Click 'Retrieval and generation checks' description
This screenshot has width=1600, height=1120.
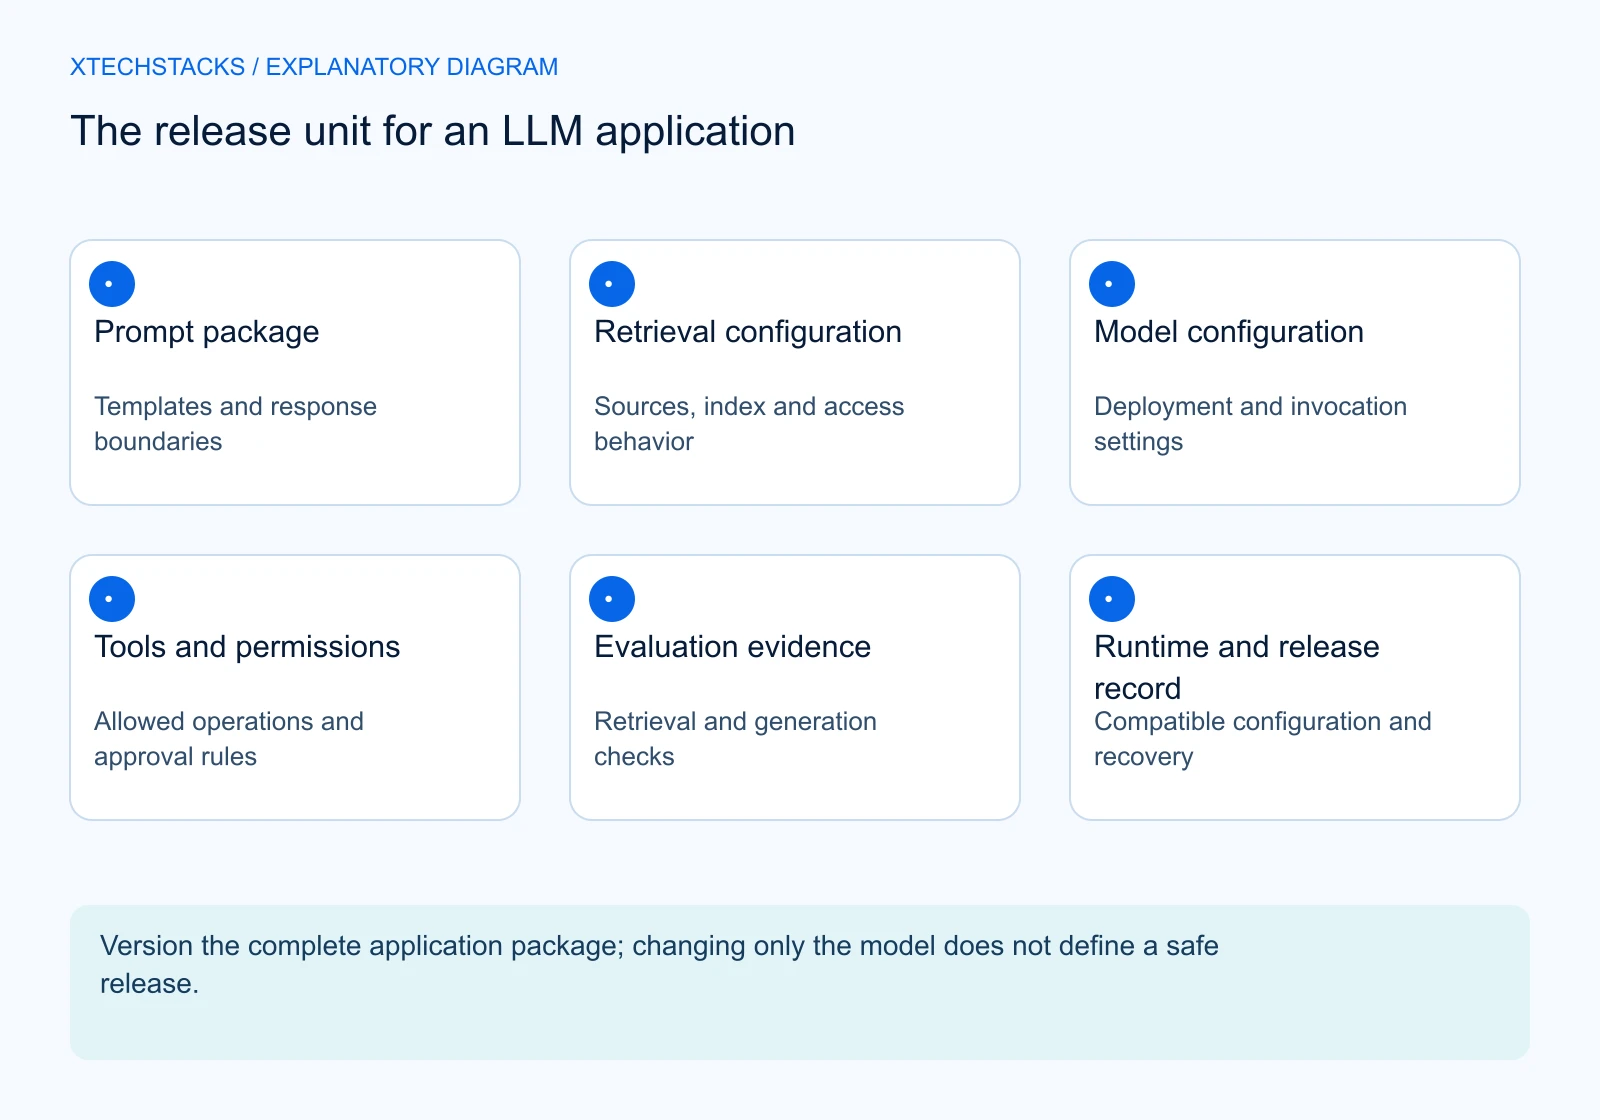[736, 739]
